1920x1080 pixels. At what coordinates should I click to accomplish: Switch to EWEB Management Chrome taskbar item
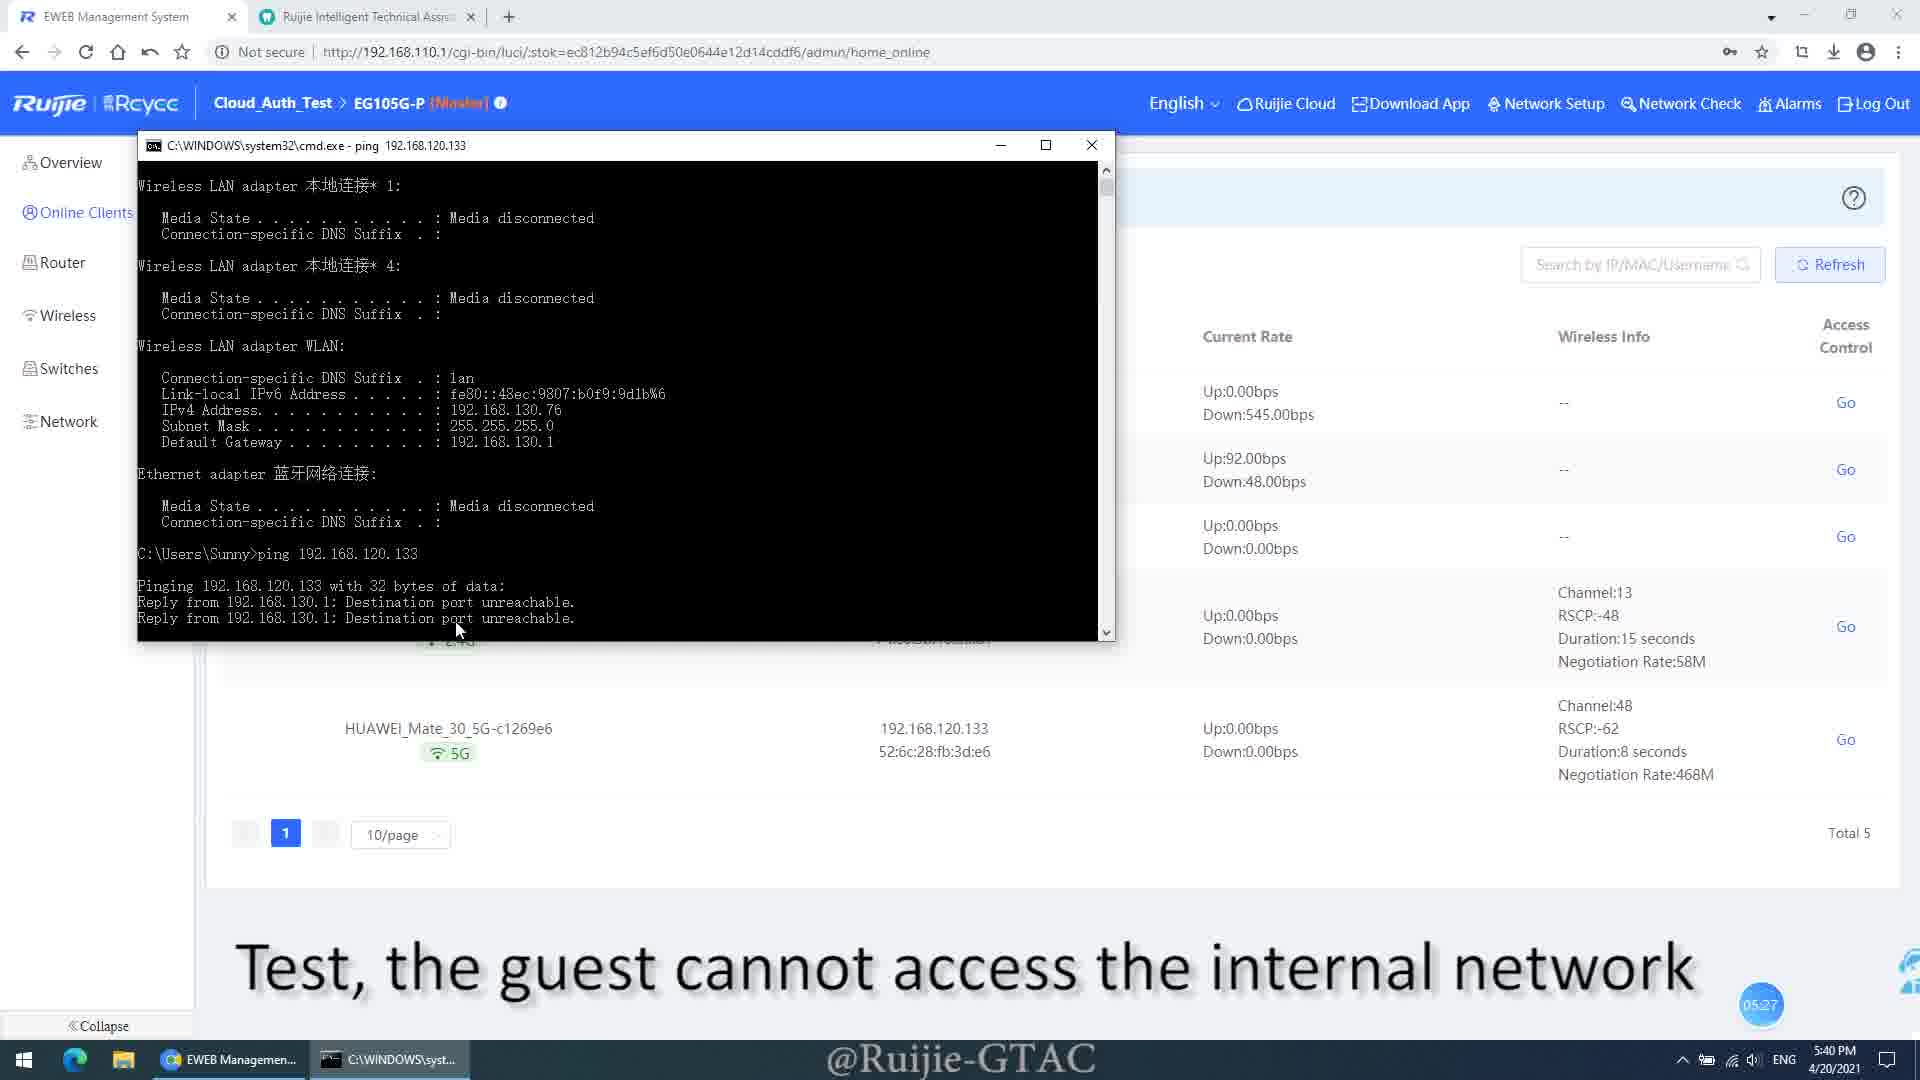click(x=231, y=1060)
